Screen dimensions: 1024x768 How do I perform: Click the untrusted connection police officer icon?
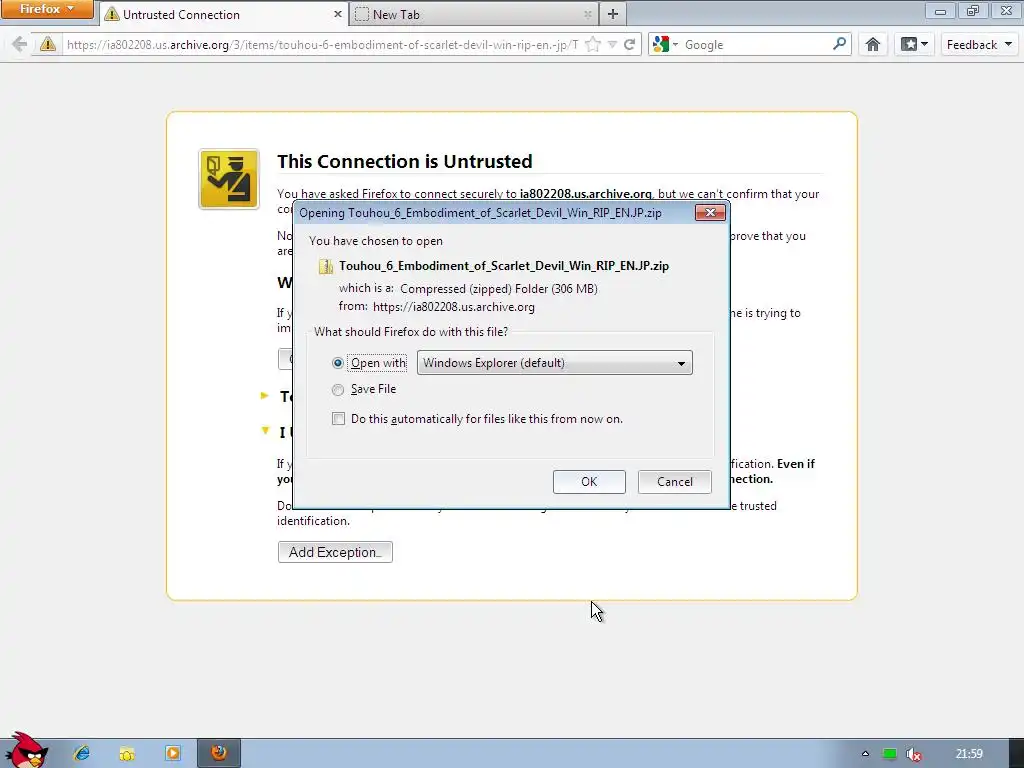point(229,179)
